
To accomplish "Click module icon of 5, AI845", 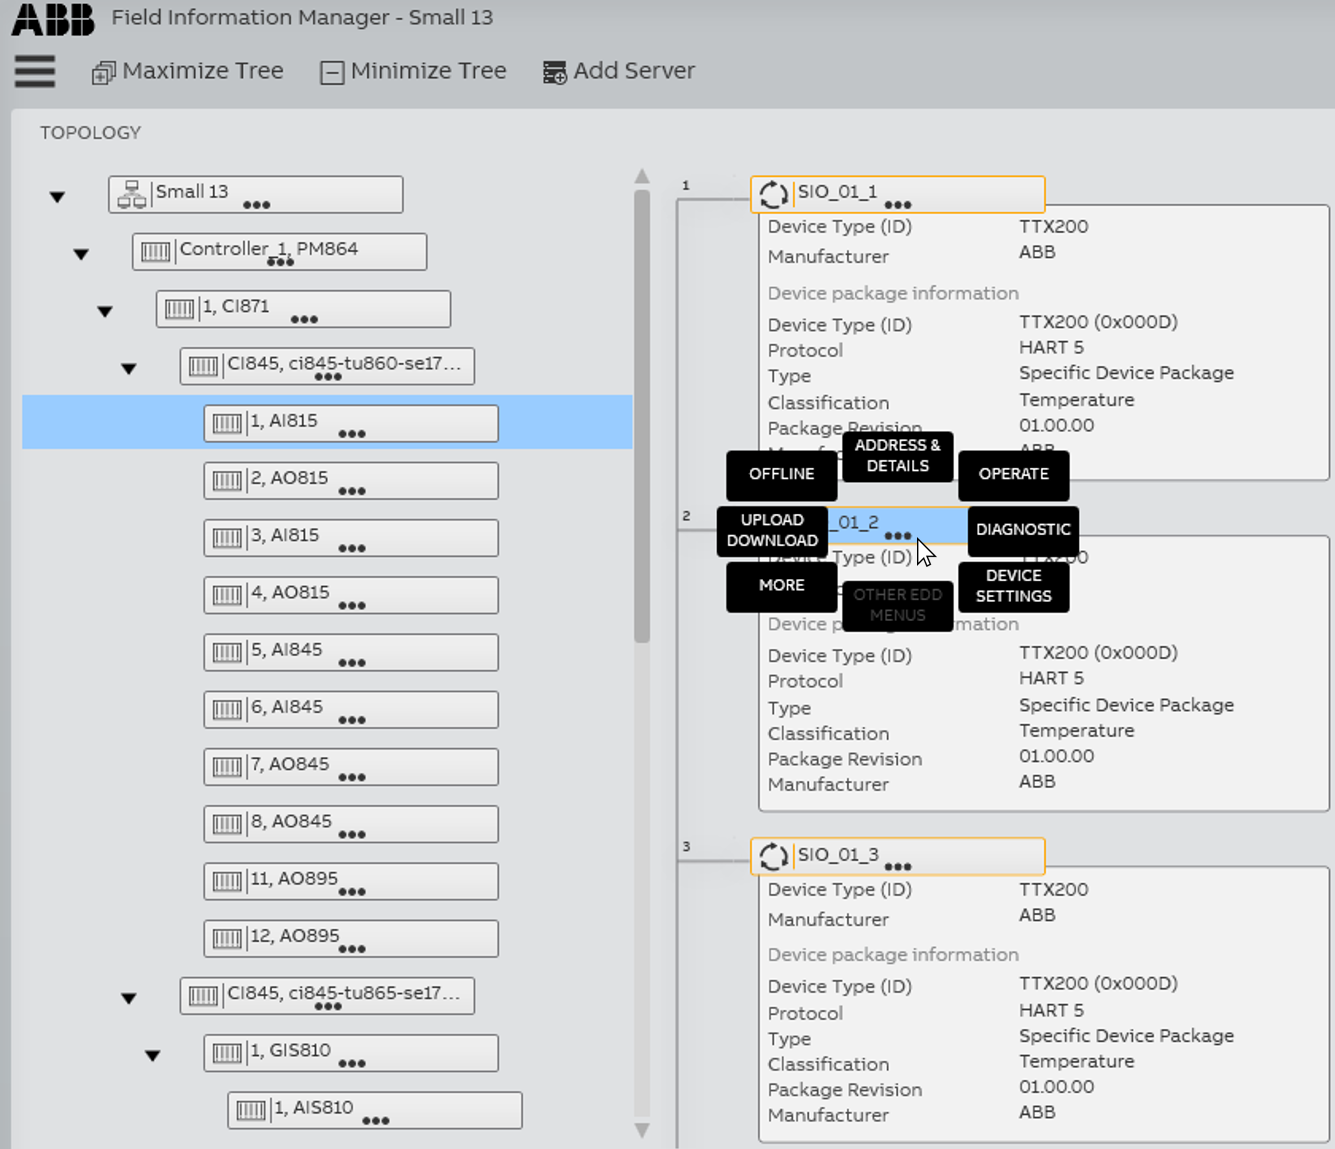I will coord(227,652).
